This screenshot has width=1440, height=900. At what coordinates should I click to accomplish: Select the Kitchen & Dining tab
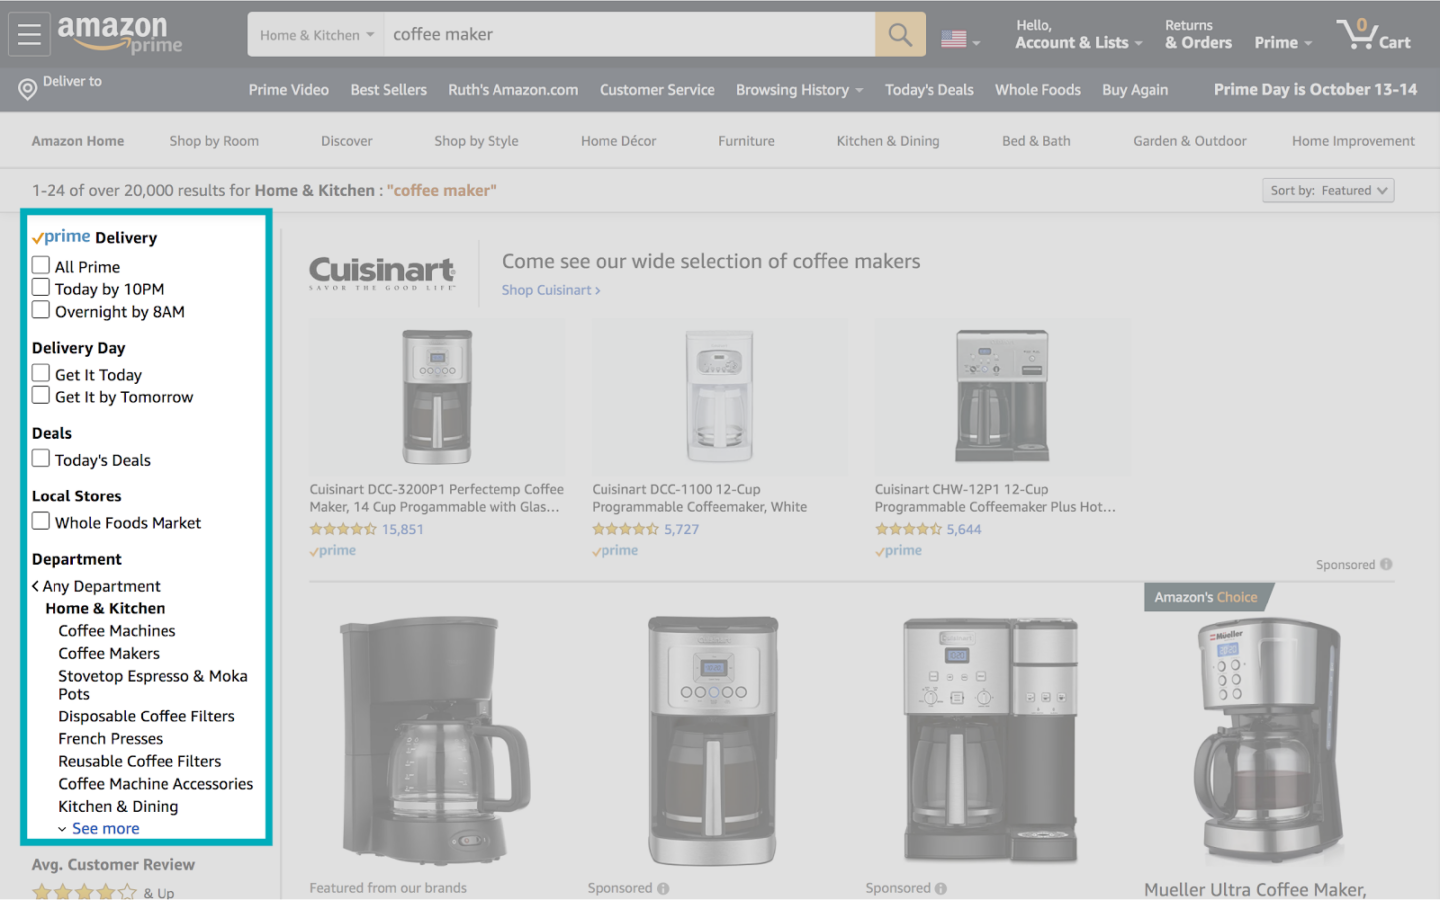pyautogui.click(x=887, y=141)
